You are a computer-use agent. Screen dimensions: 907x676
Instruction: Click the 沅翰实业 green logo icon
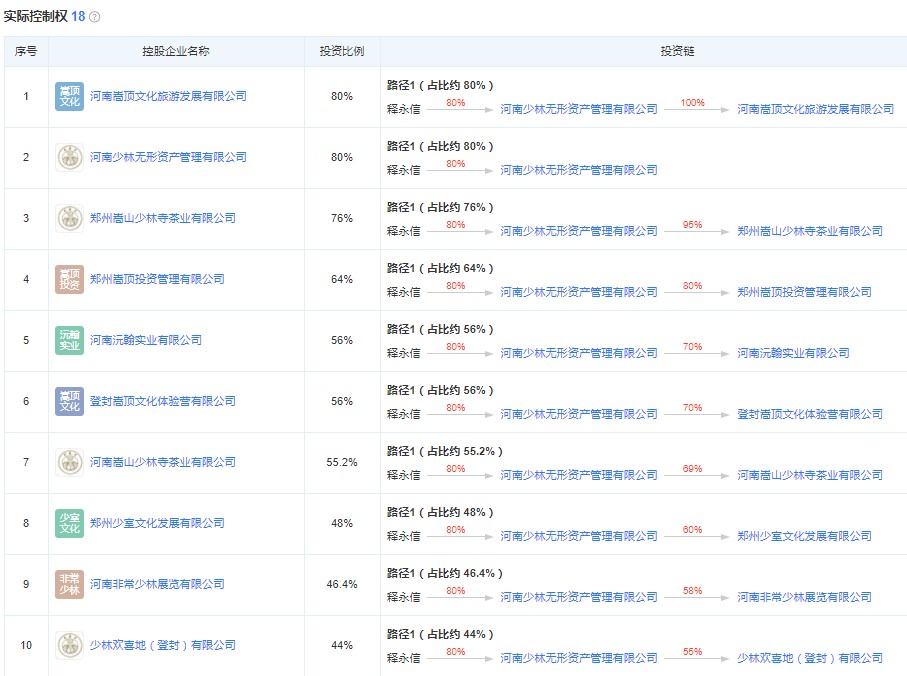pos(69,340)
